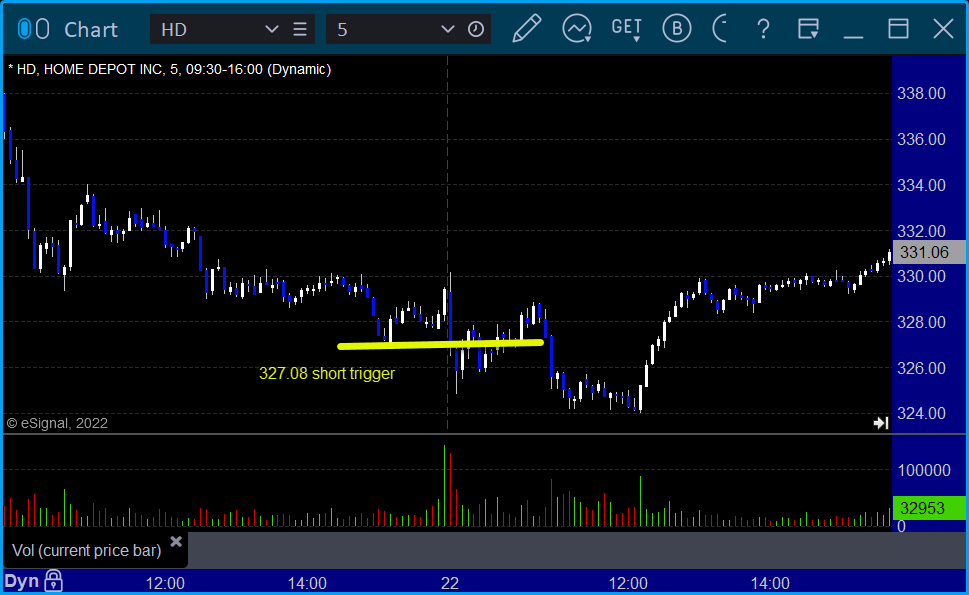
Task: Open the HD symbol dropdown
Action: pyautogui.click(x=271, y=29)
